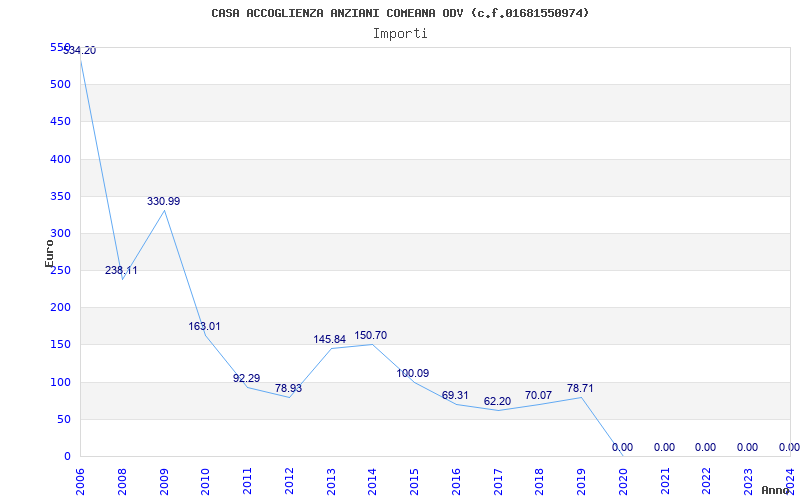Click the 0.00 label above 2022

(706, 447)
